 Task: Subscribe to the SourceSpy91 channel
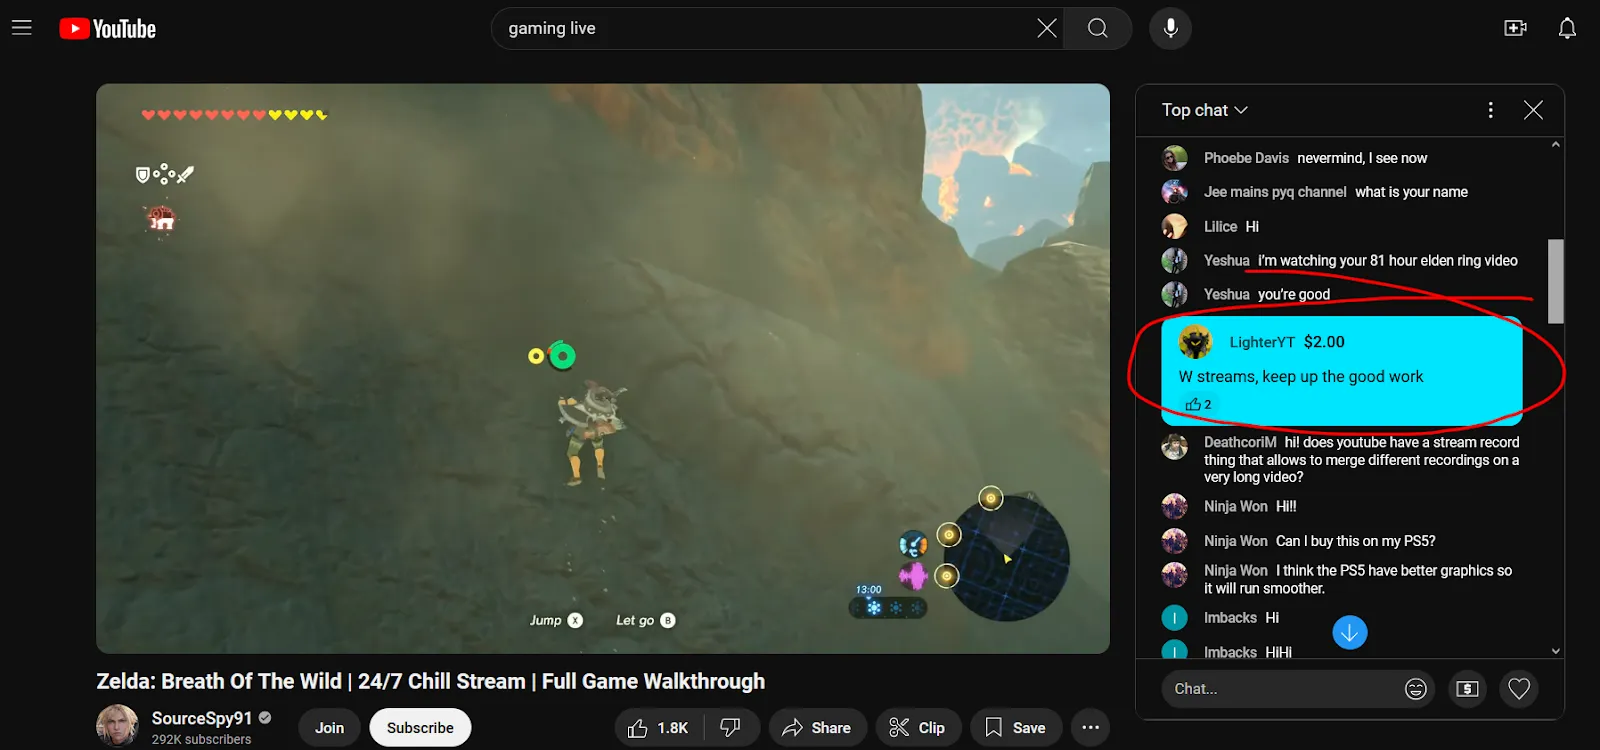pos(420,728)
